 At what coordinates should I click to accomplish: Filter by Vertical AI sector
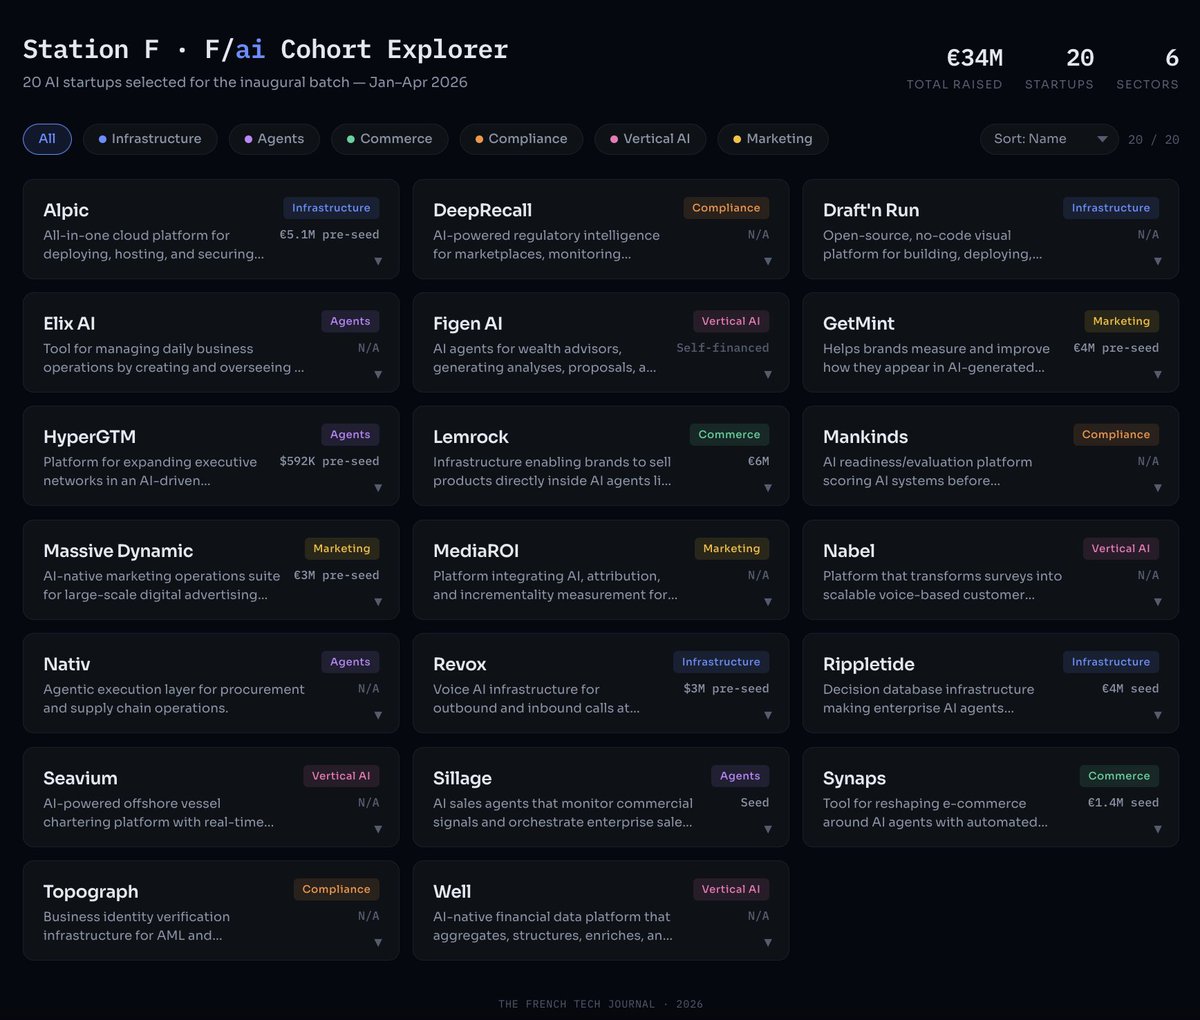(650, 139)
